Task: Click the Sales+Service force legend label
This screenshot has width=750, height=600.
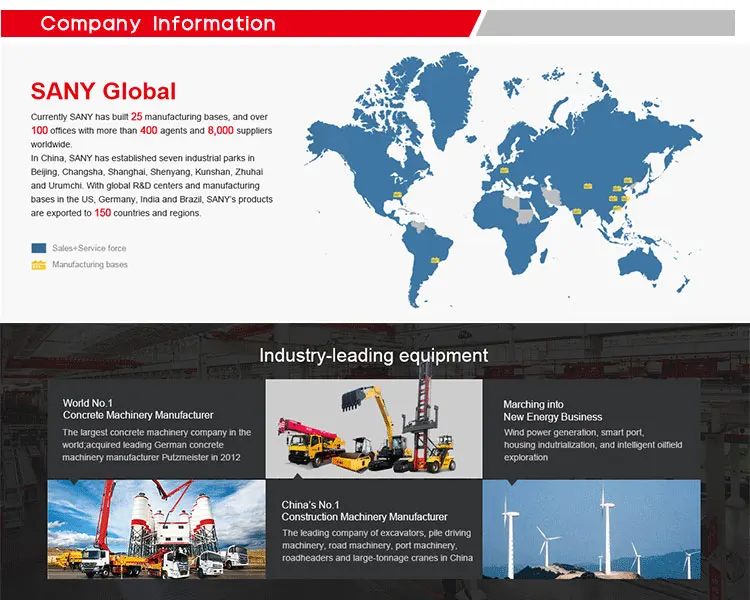Action: 89,248
